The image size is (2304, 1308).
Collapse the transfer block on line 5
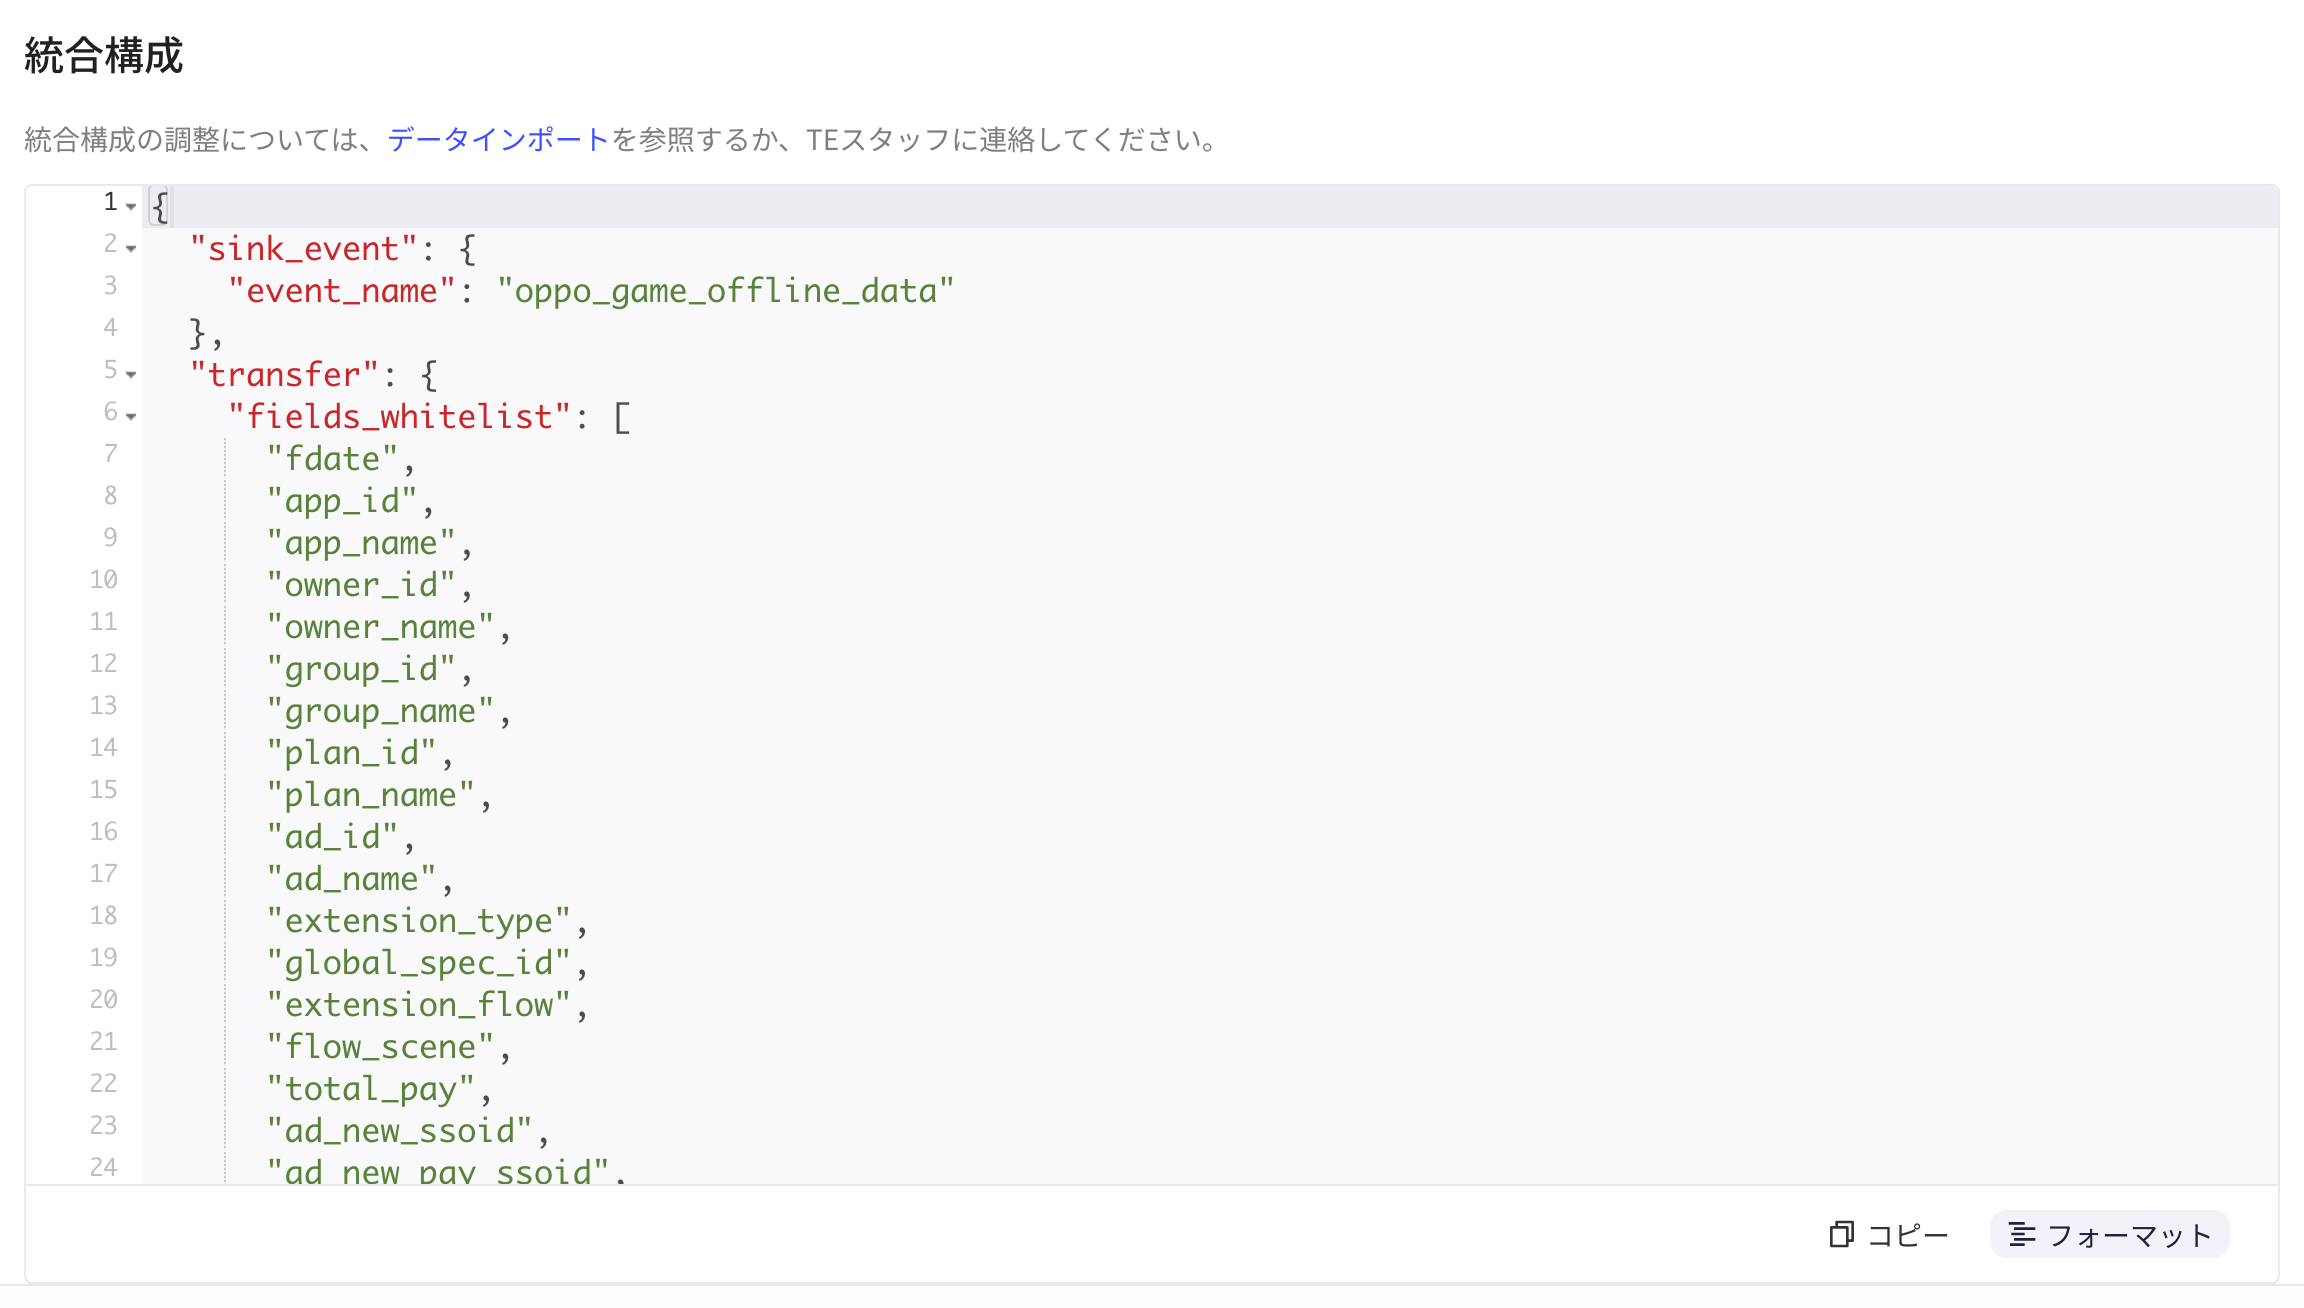tap(131, 374)
